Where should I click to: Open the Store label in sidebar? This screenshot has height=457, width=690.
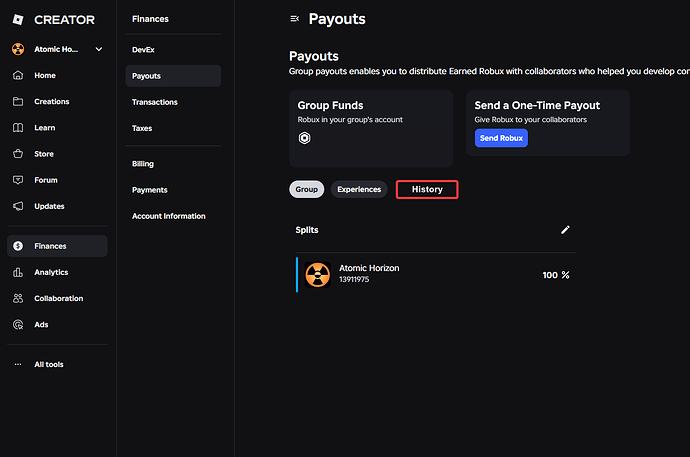44,154
